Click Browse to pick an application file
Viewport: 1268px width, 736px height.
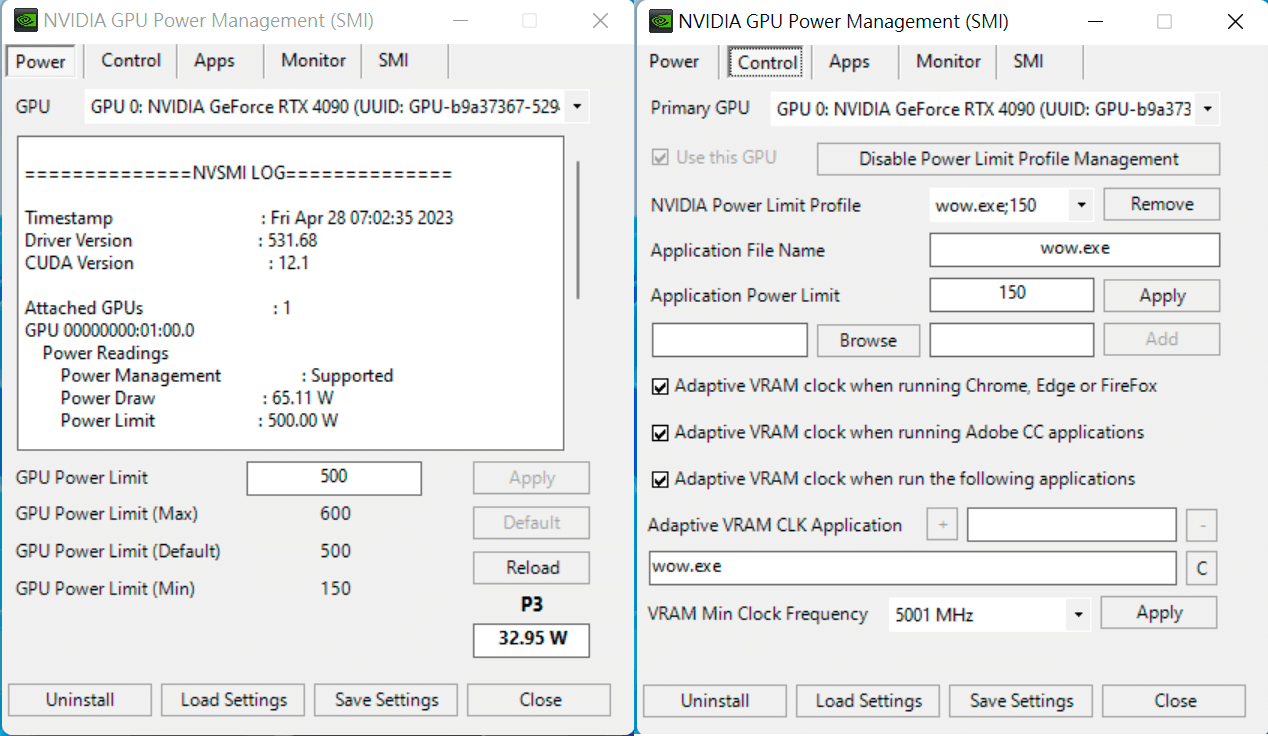(868, 340)
